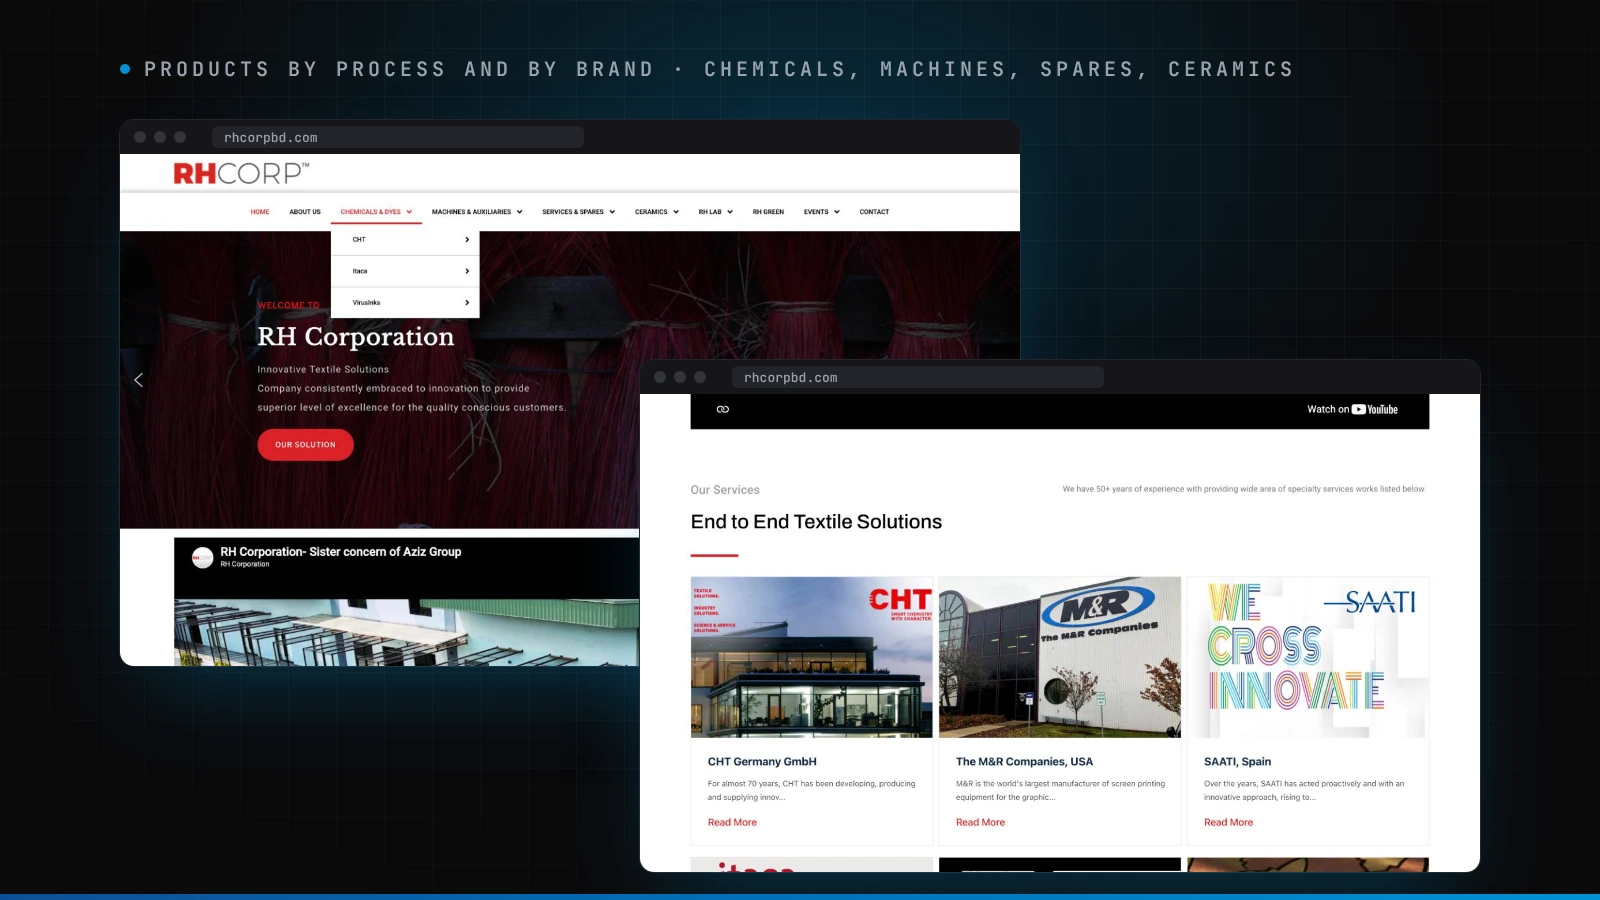The width and height of the screenshot is (1600, 900).
Task: Expand the Itaca submenu arrow
Action: [467, 271]
